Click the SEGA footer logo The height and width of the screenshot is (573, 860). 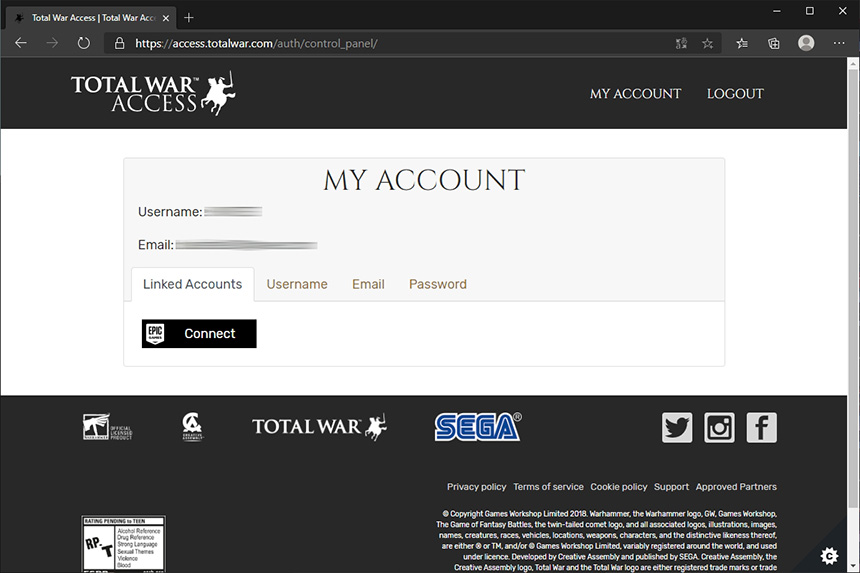(478, 427)
